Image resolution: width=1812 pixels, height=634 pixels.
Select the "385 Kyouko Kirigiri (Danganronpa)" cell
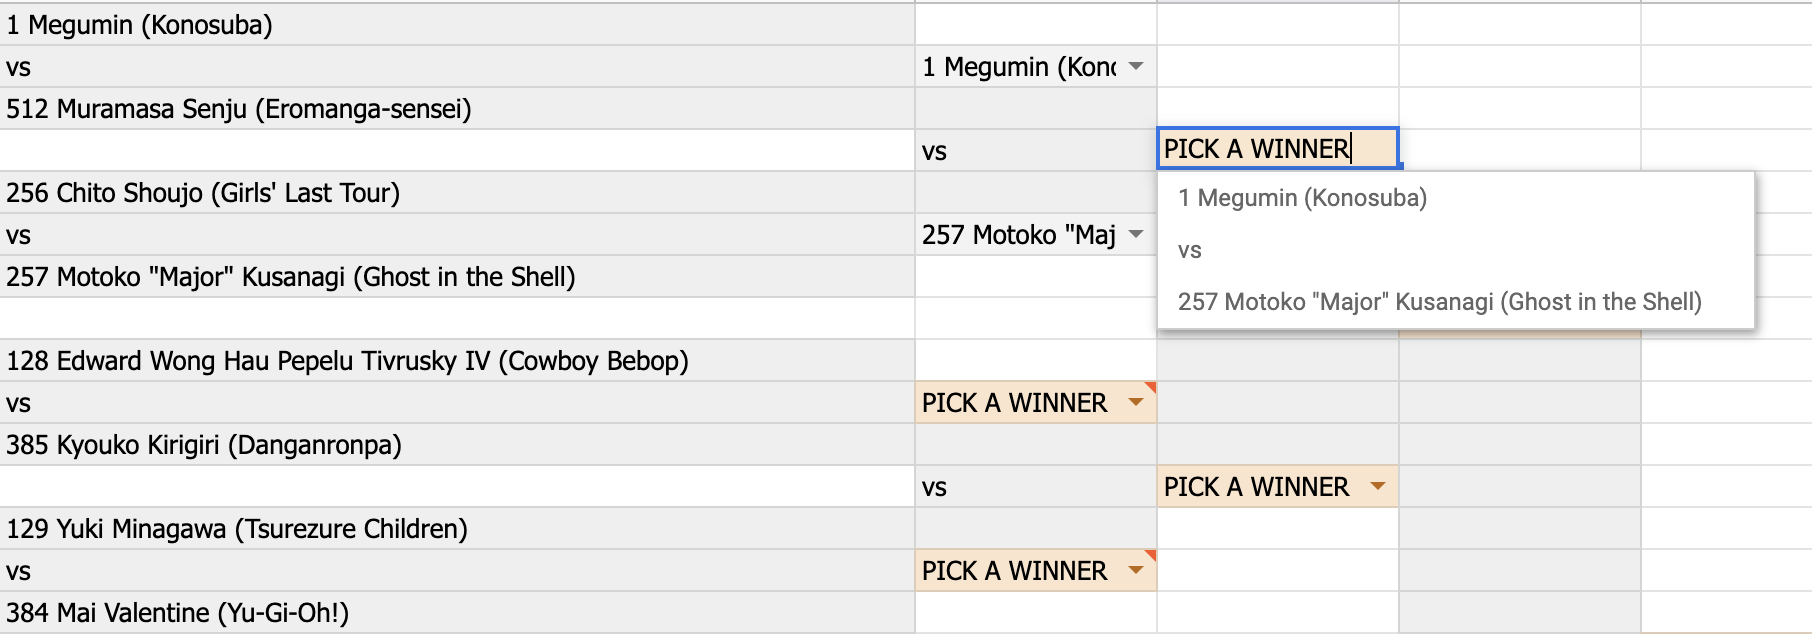click(x=204, y=445)
